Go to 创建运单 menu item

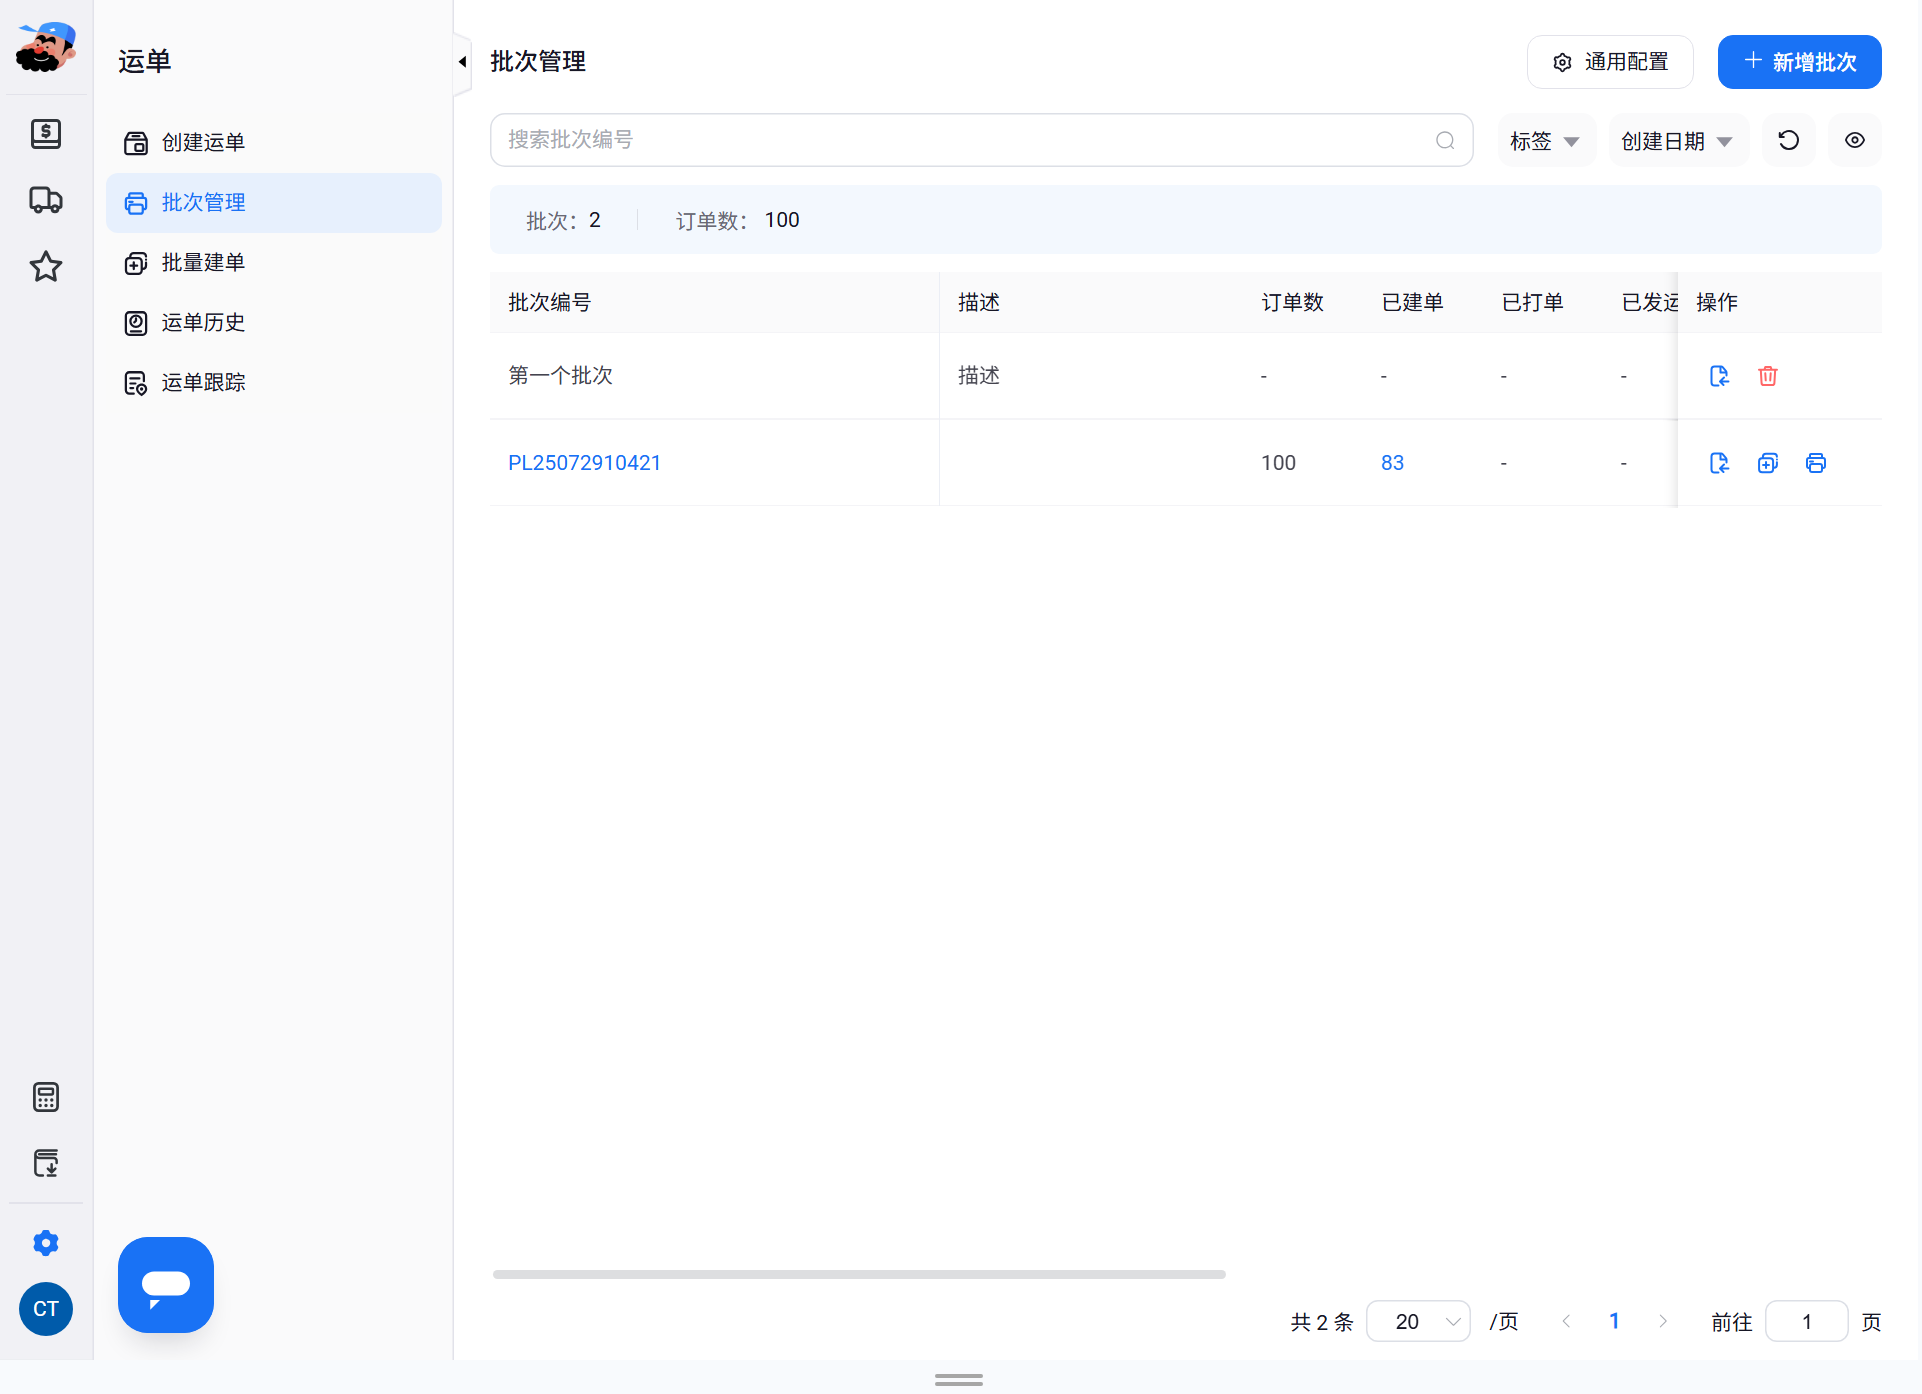274,143
